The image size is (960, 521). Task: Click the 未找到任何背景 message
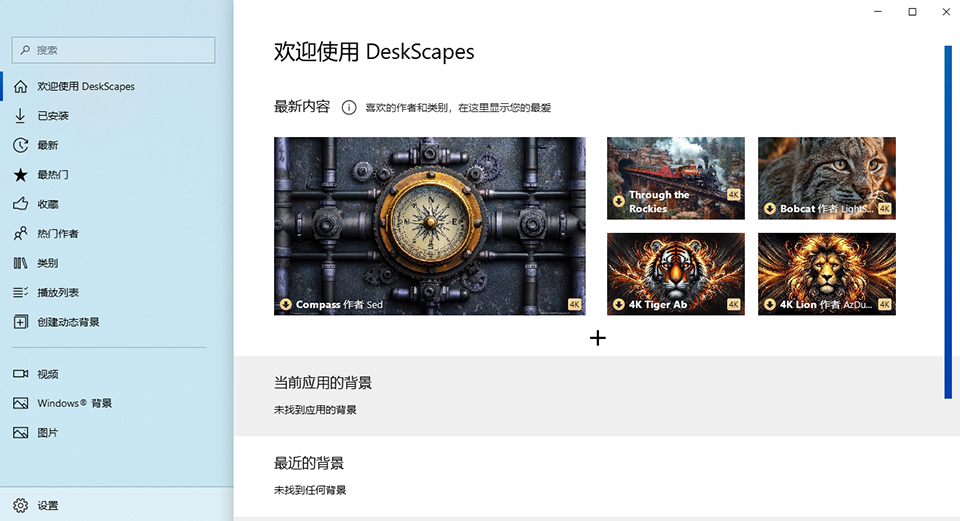pos(310,490)
